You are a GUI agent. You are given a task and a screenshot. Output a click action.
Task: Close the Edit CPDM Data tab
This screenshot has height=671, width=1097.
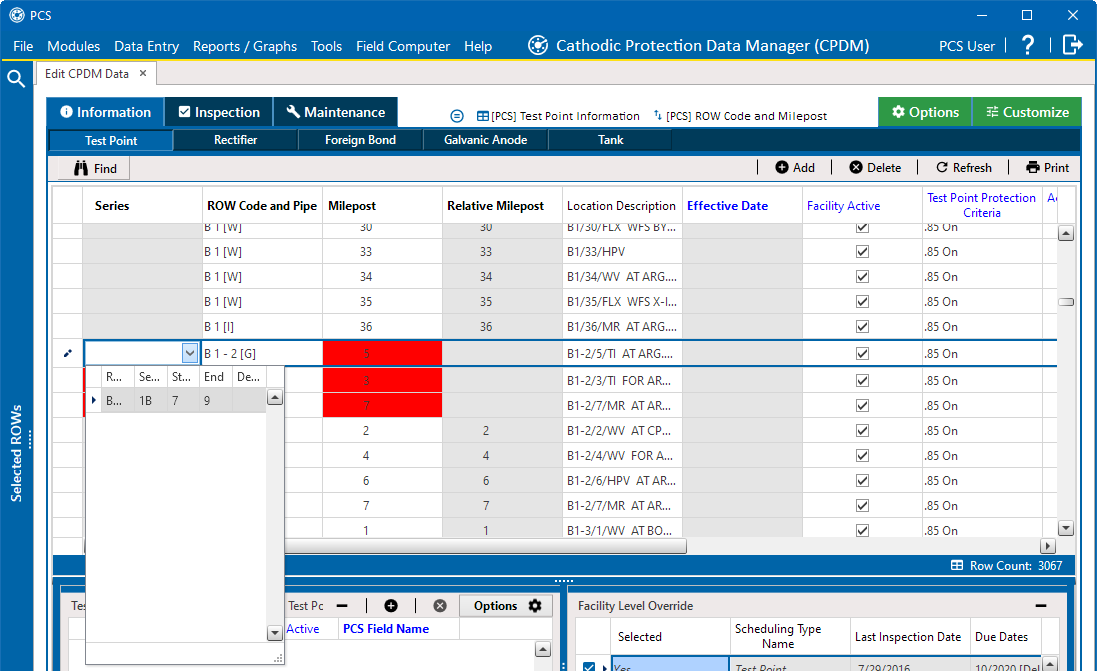[x=143, y=73]
